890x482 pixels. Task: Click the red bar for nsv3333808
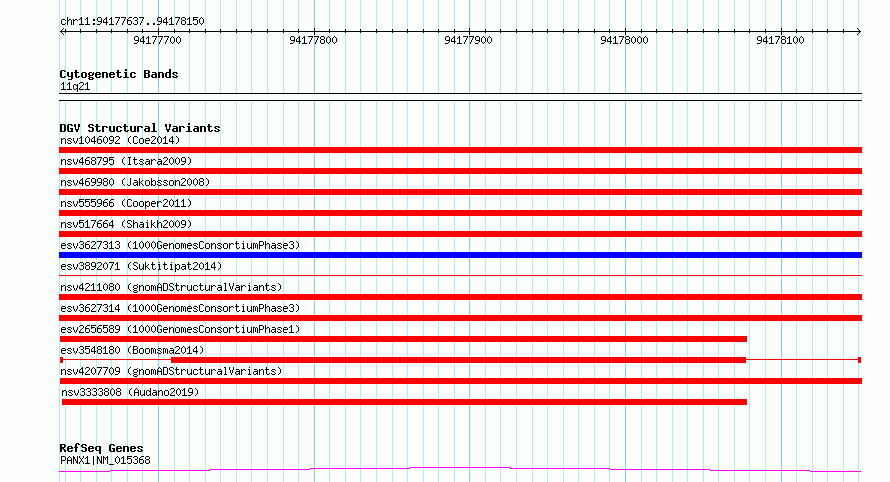[404, 402]
